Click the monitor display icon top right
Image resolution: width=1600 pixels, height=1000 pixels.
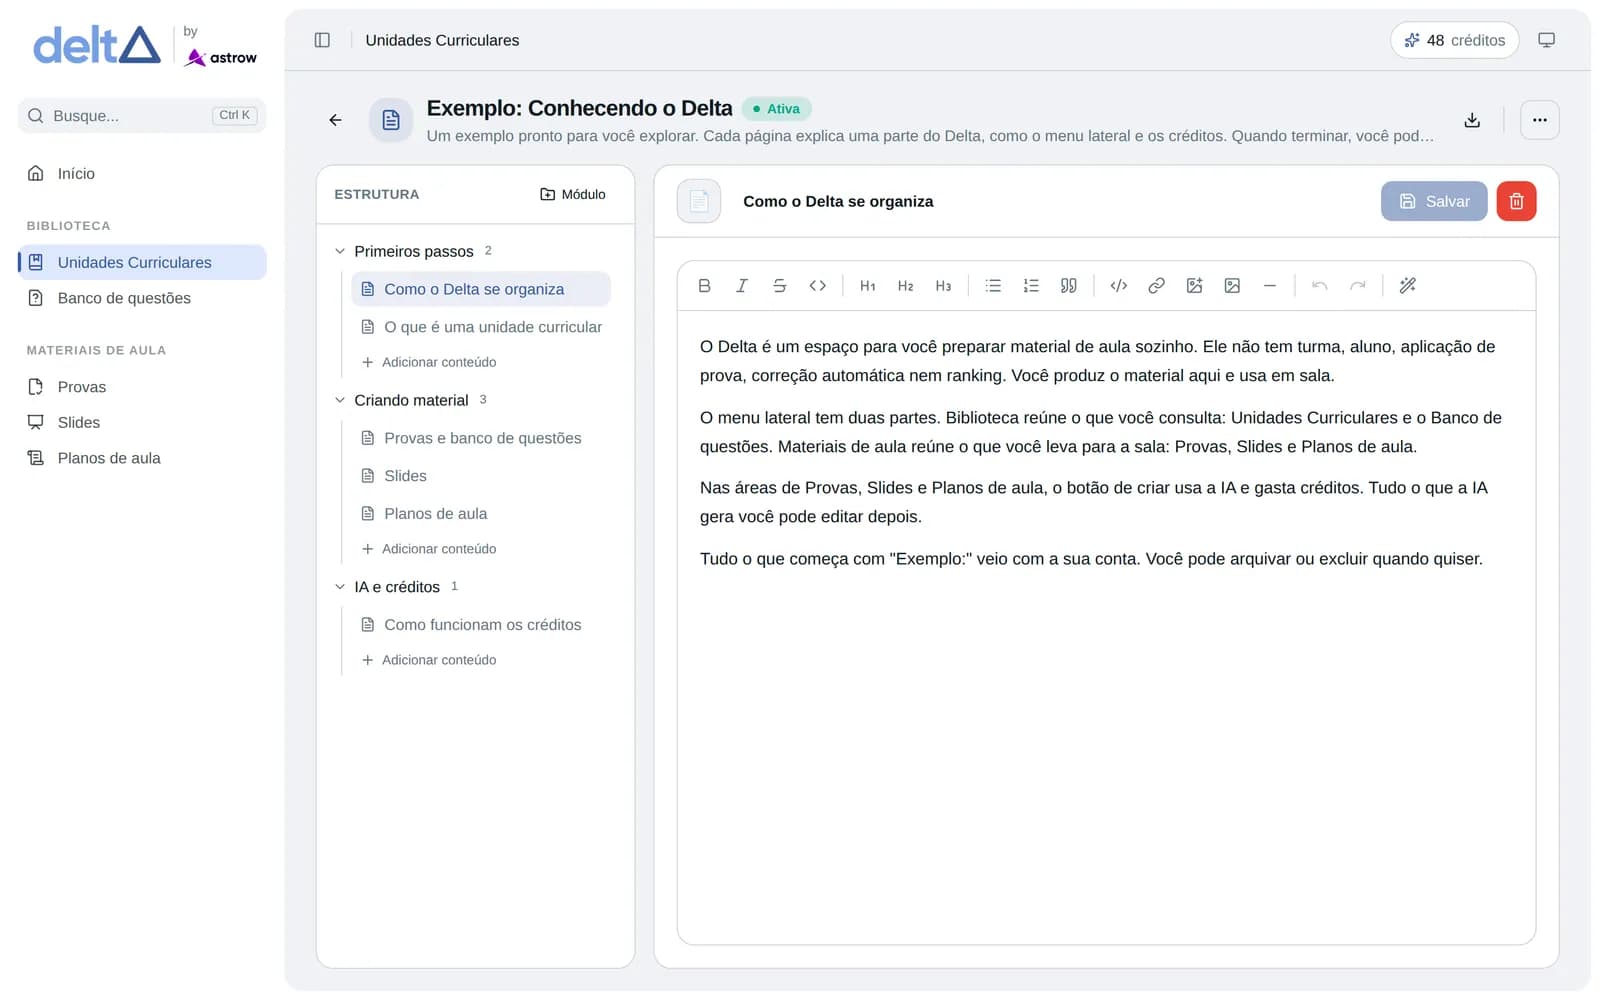(1546, 40)
